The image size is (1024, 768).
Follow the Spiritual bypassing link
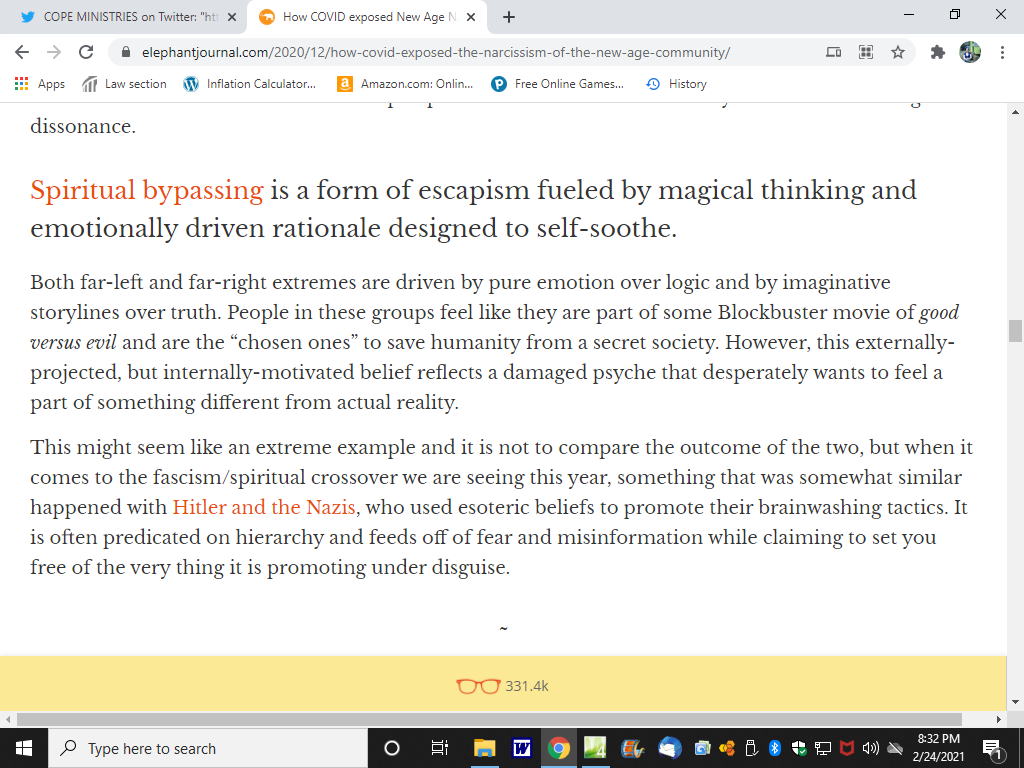click(x=147, y=191)
